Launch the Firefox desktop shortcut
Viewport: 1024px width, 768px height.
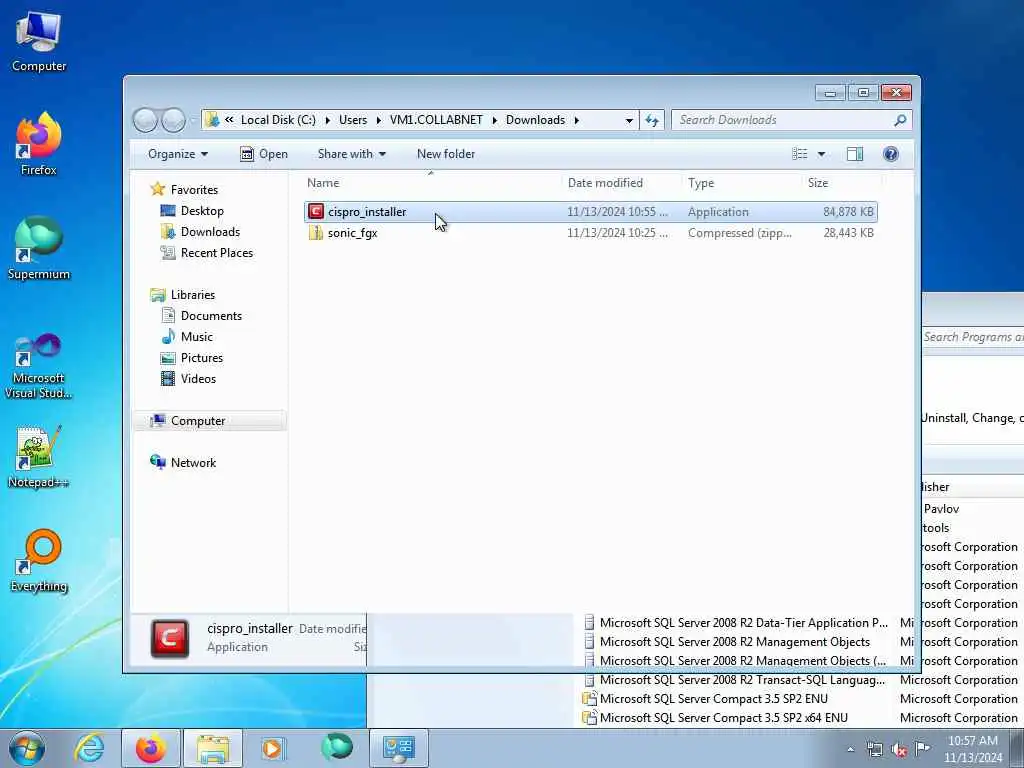click(39, 144)
